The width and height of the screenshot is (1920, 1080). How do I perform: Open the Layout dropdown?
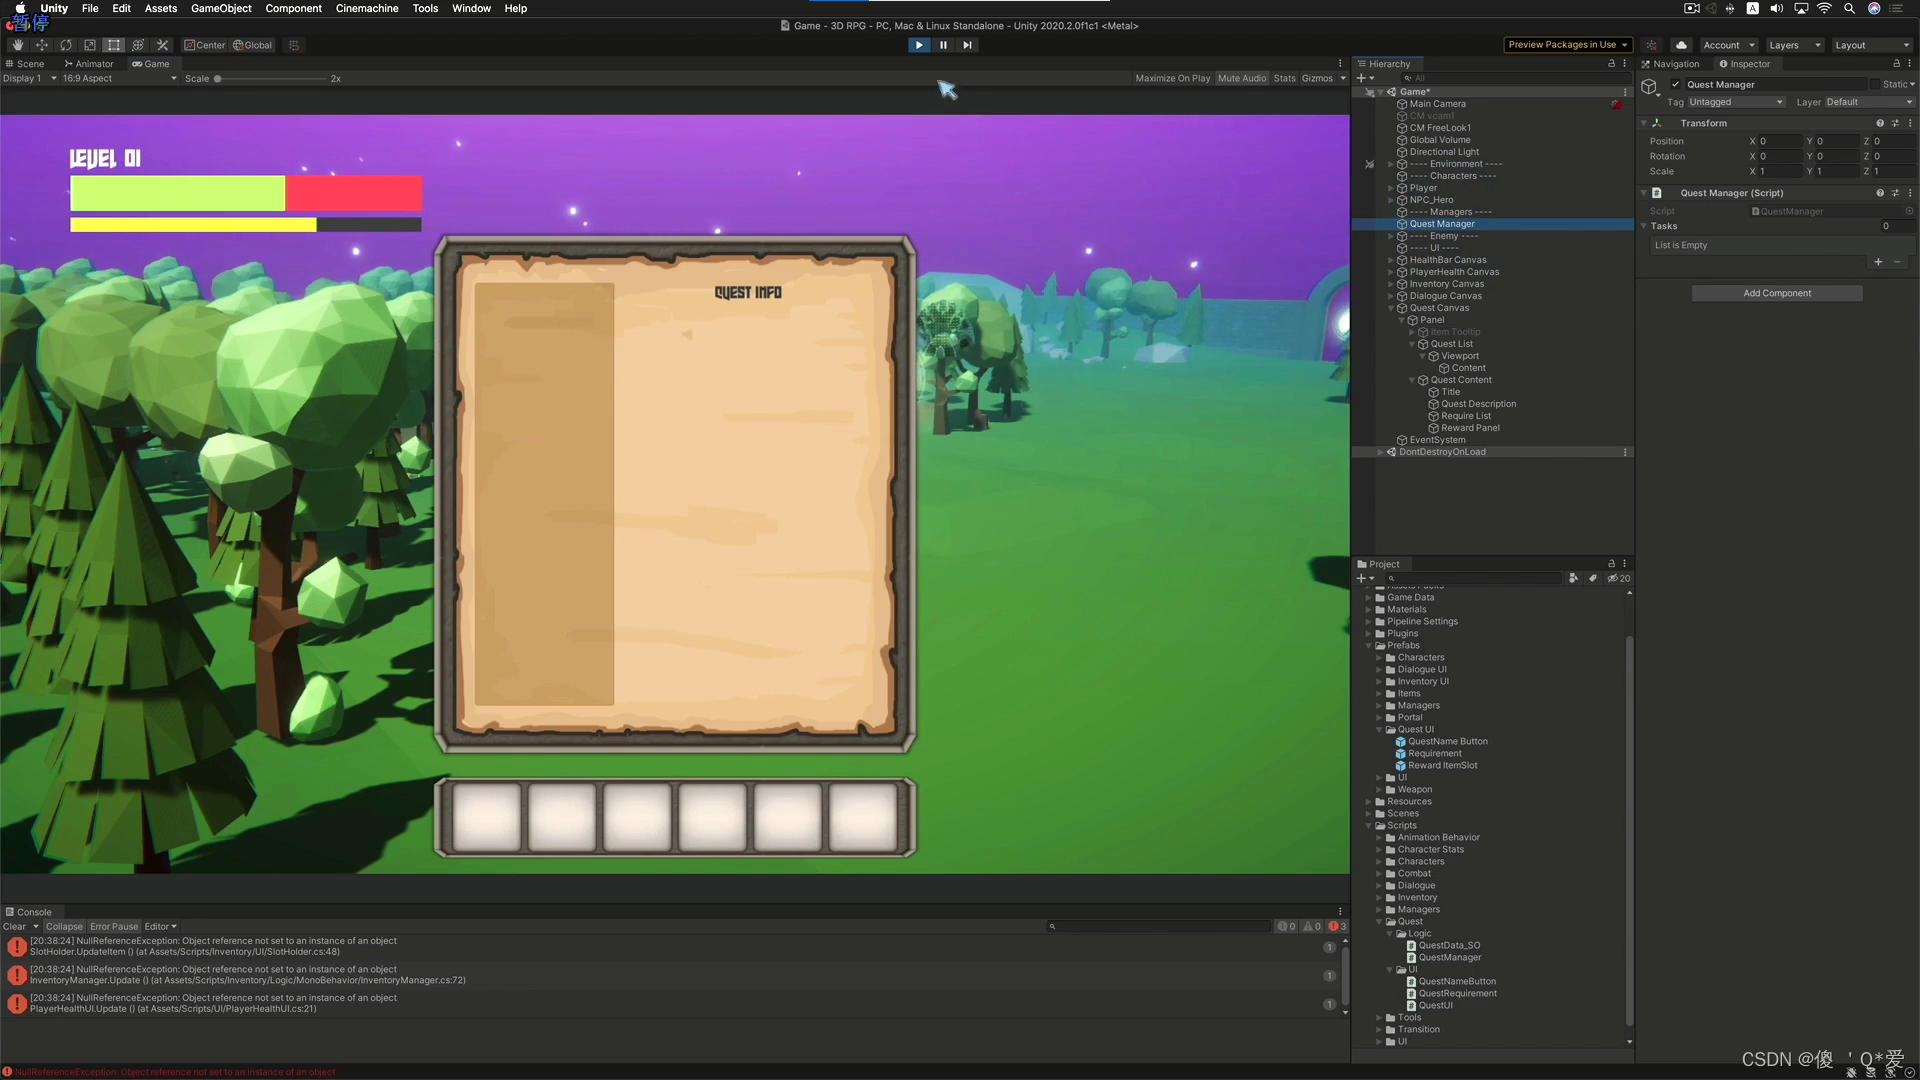pyautogui.click(x=1871, y=45)
